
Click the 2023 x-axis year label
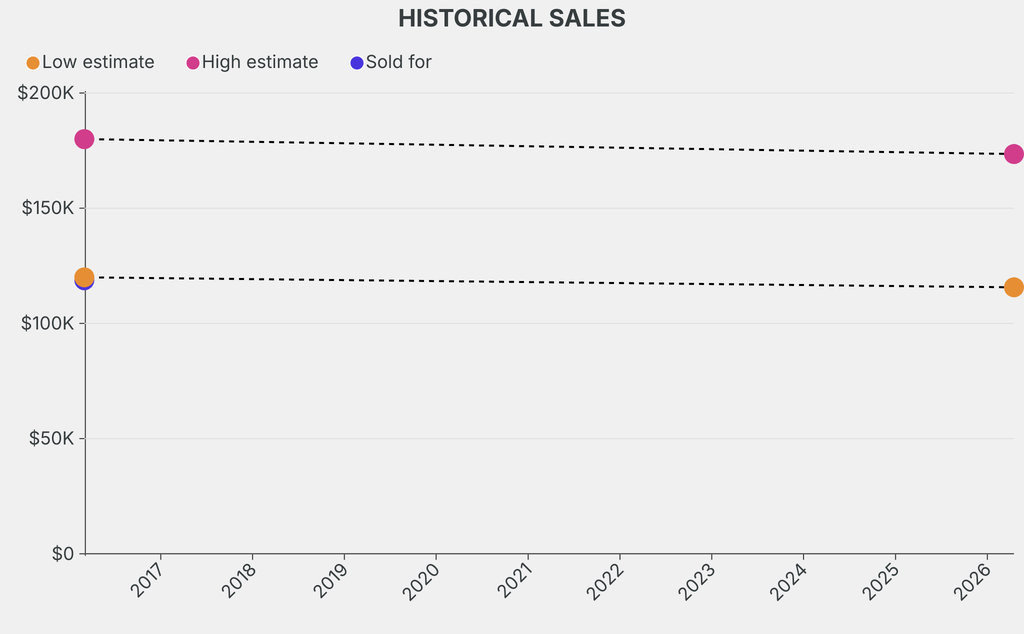point(698,580)
